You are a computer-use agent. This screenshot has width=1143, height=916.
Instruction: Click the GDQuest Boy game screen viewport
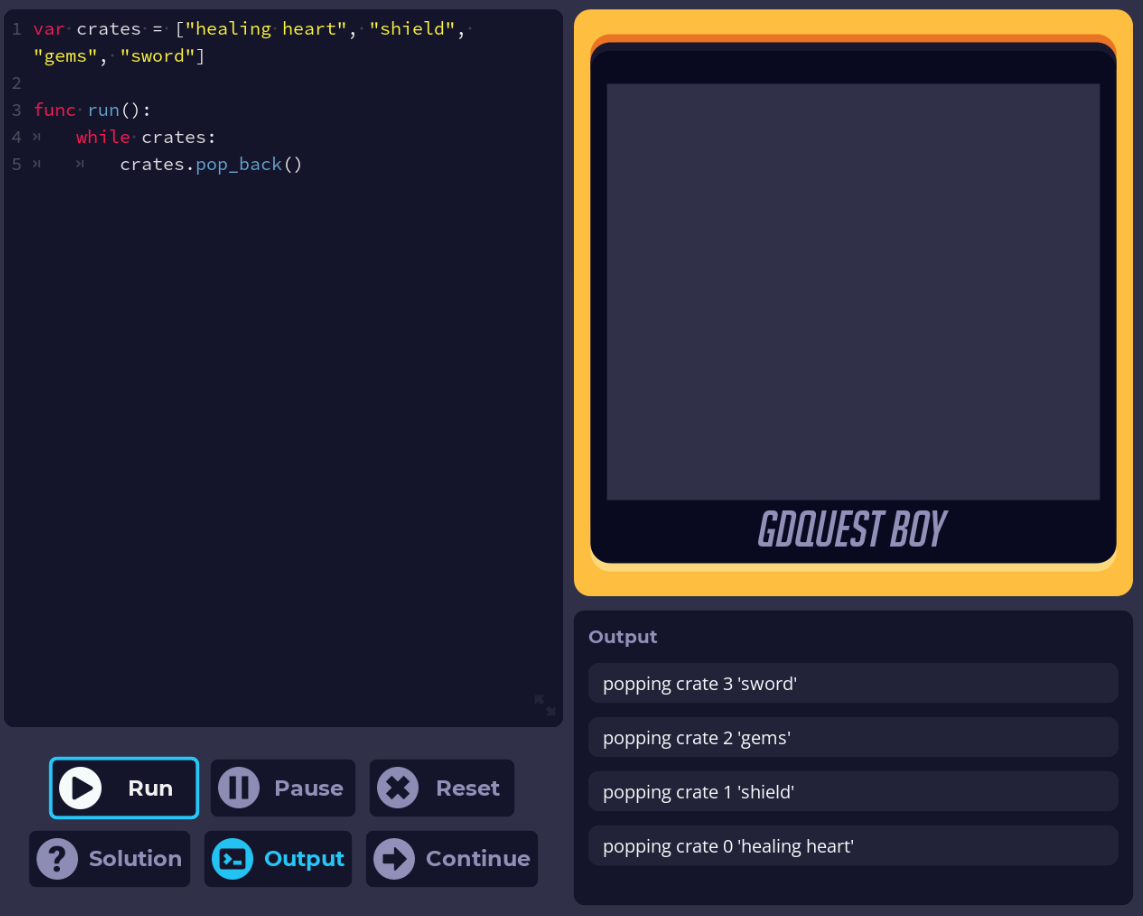[853, 291]
